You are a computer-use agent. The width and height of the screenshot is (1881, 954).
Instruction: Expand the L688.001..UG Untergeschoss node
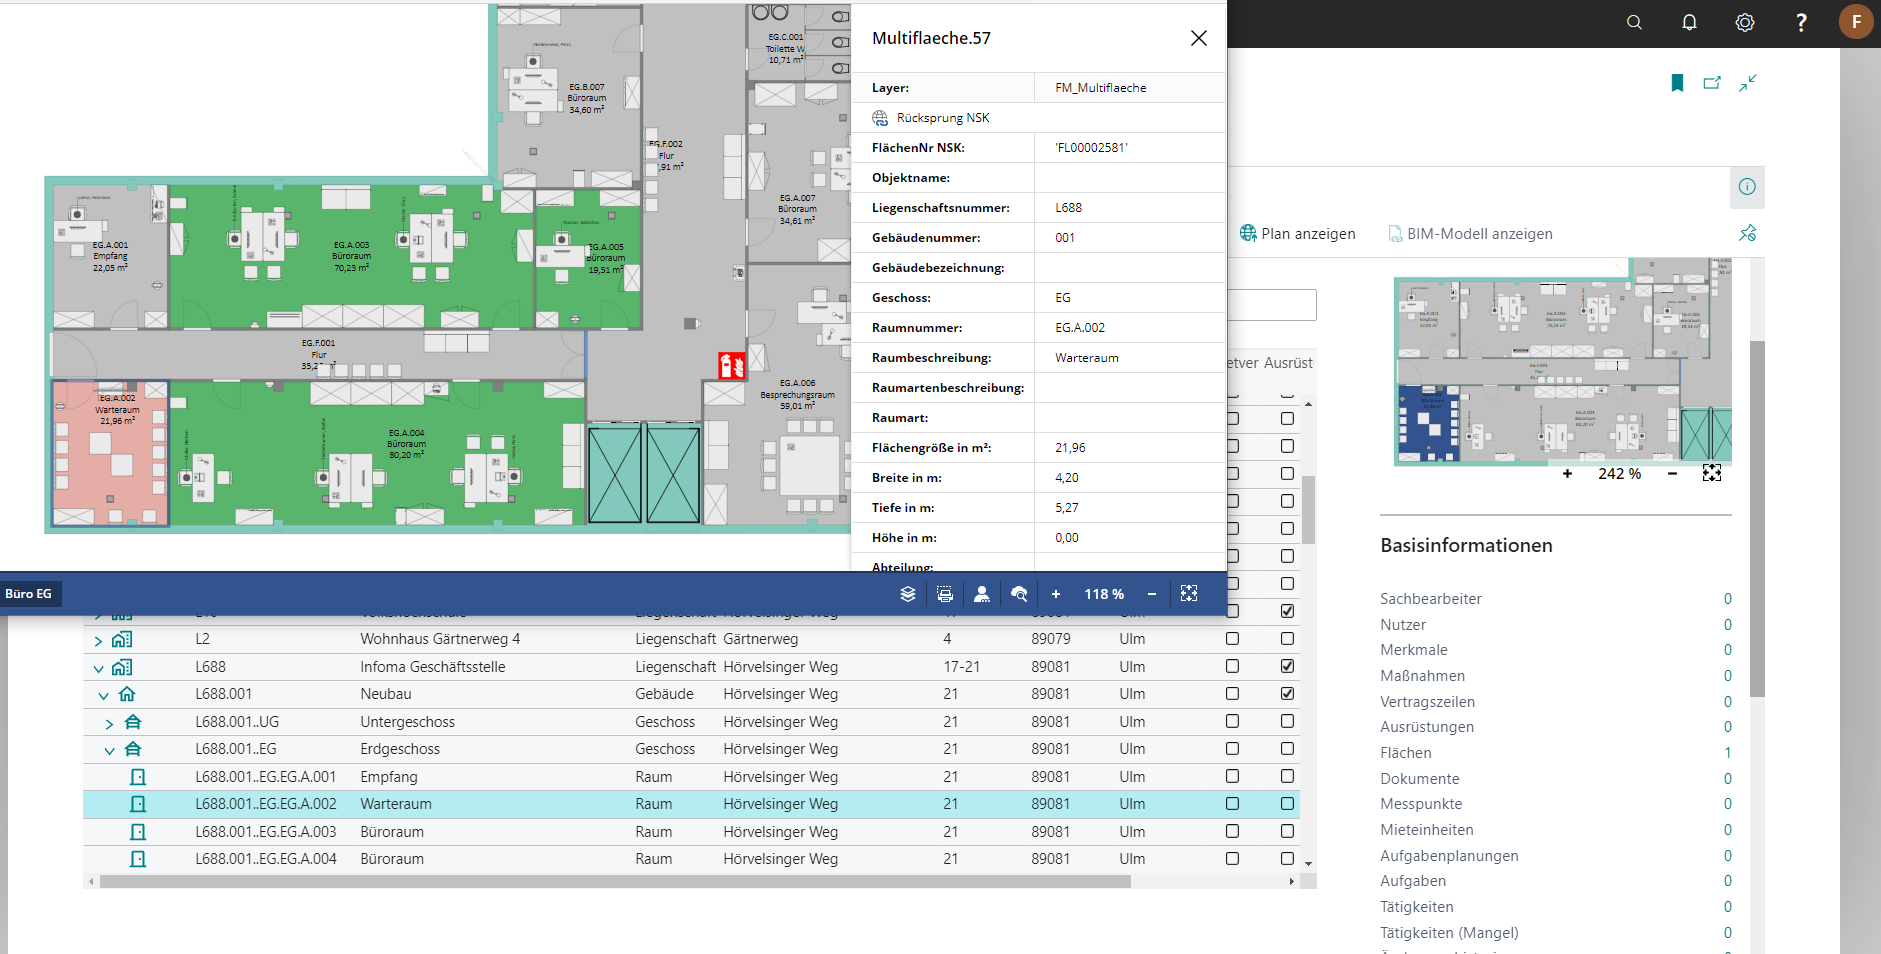click(110, 723)
